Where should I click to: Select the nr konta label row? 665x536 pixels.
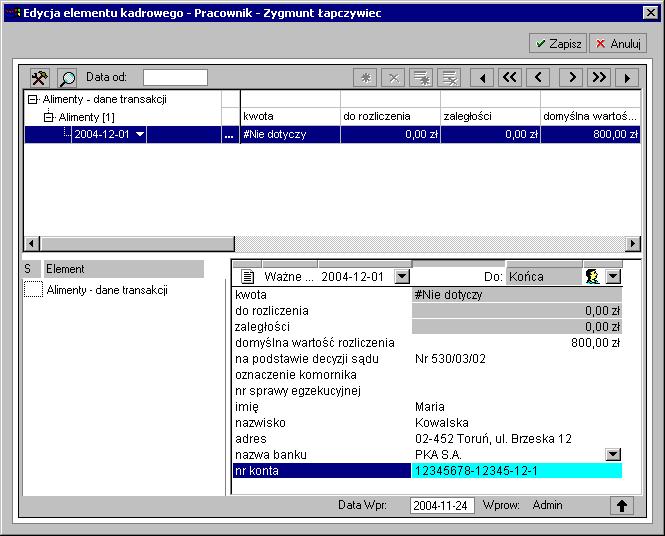click(322, 471)
